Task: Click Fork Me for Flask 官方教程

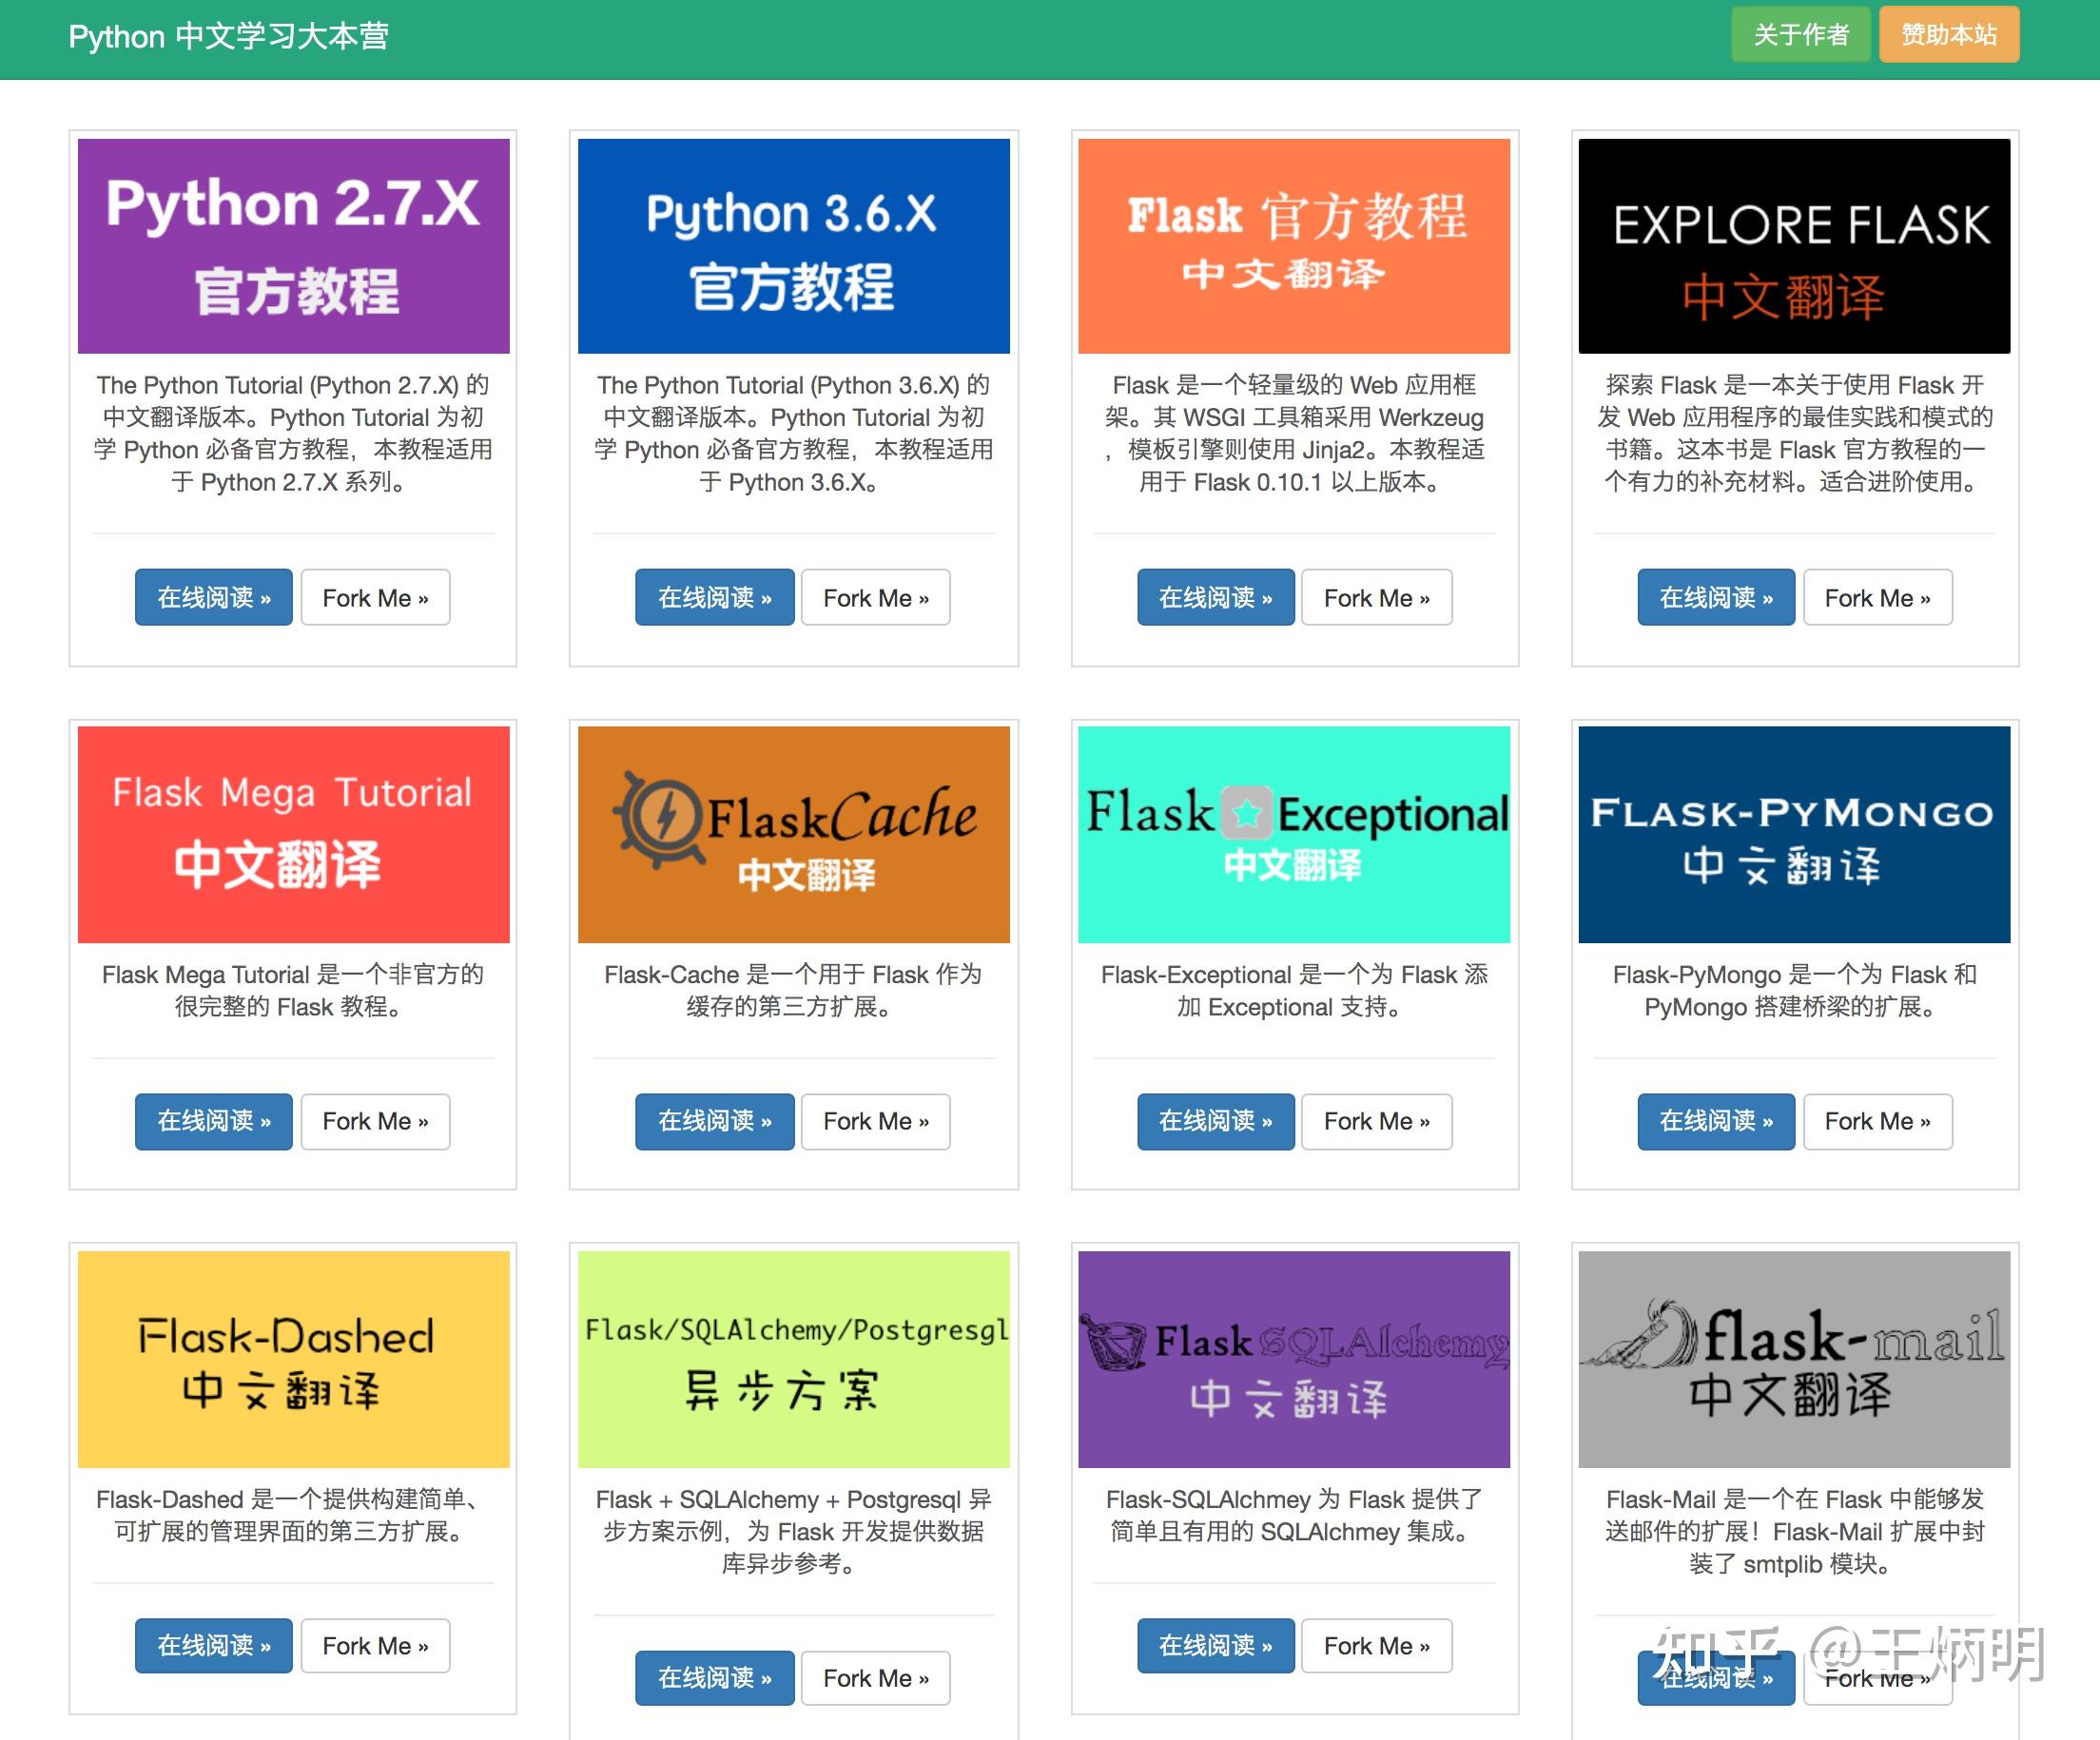Action: (1377, 597)
